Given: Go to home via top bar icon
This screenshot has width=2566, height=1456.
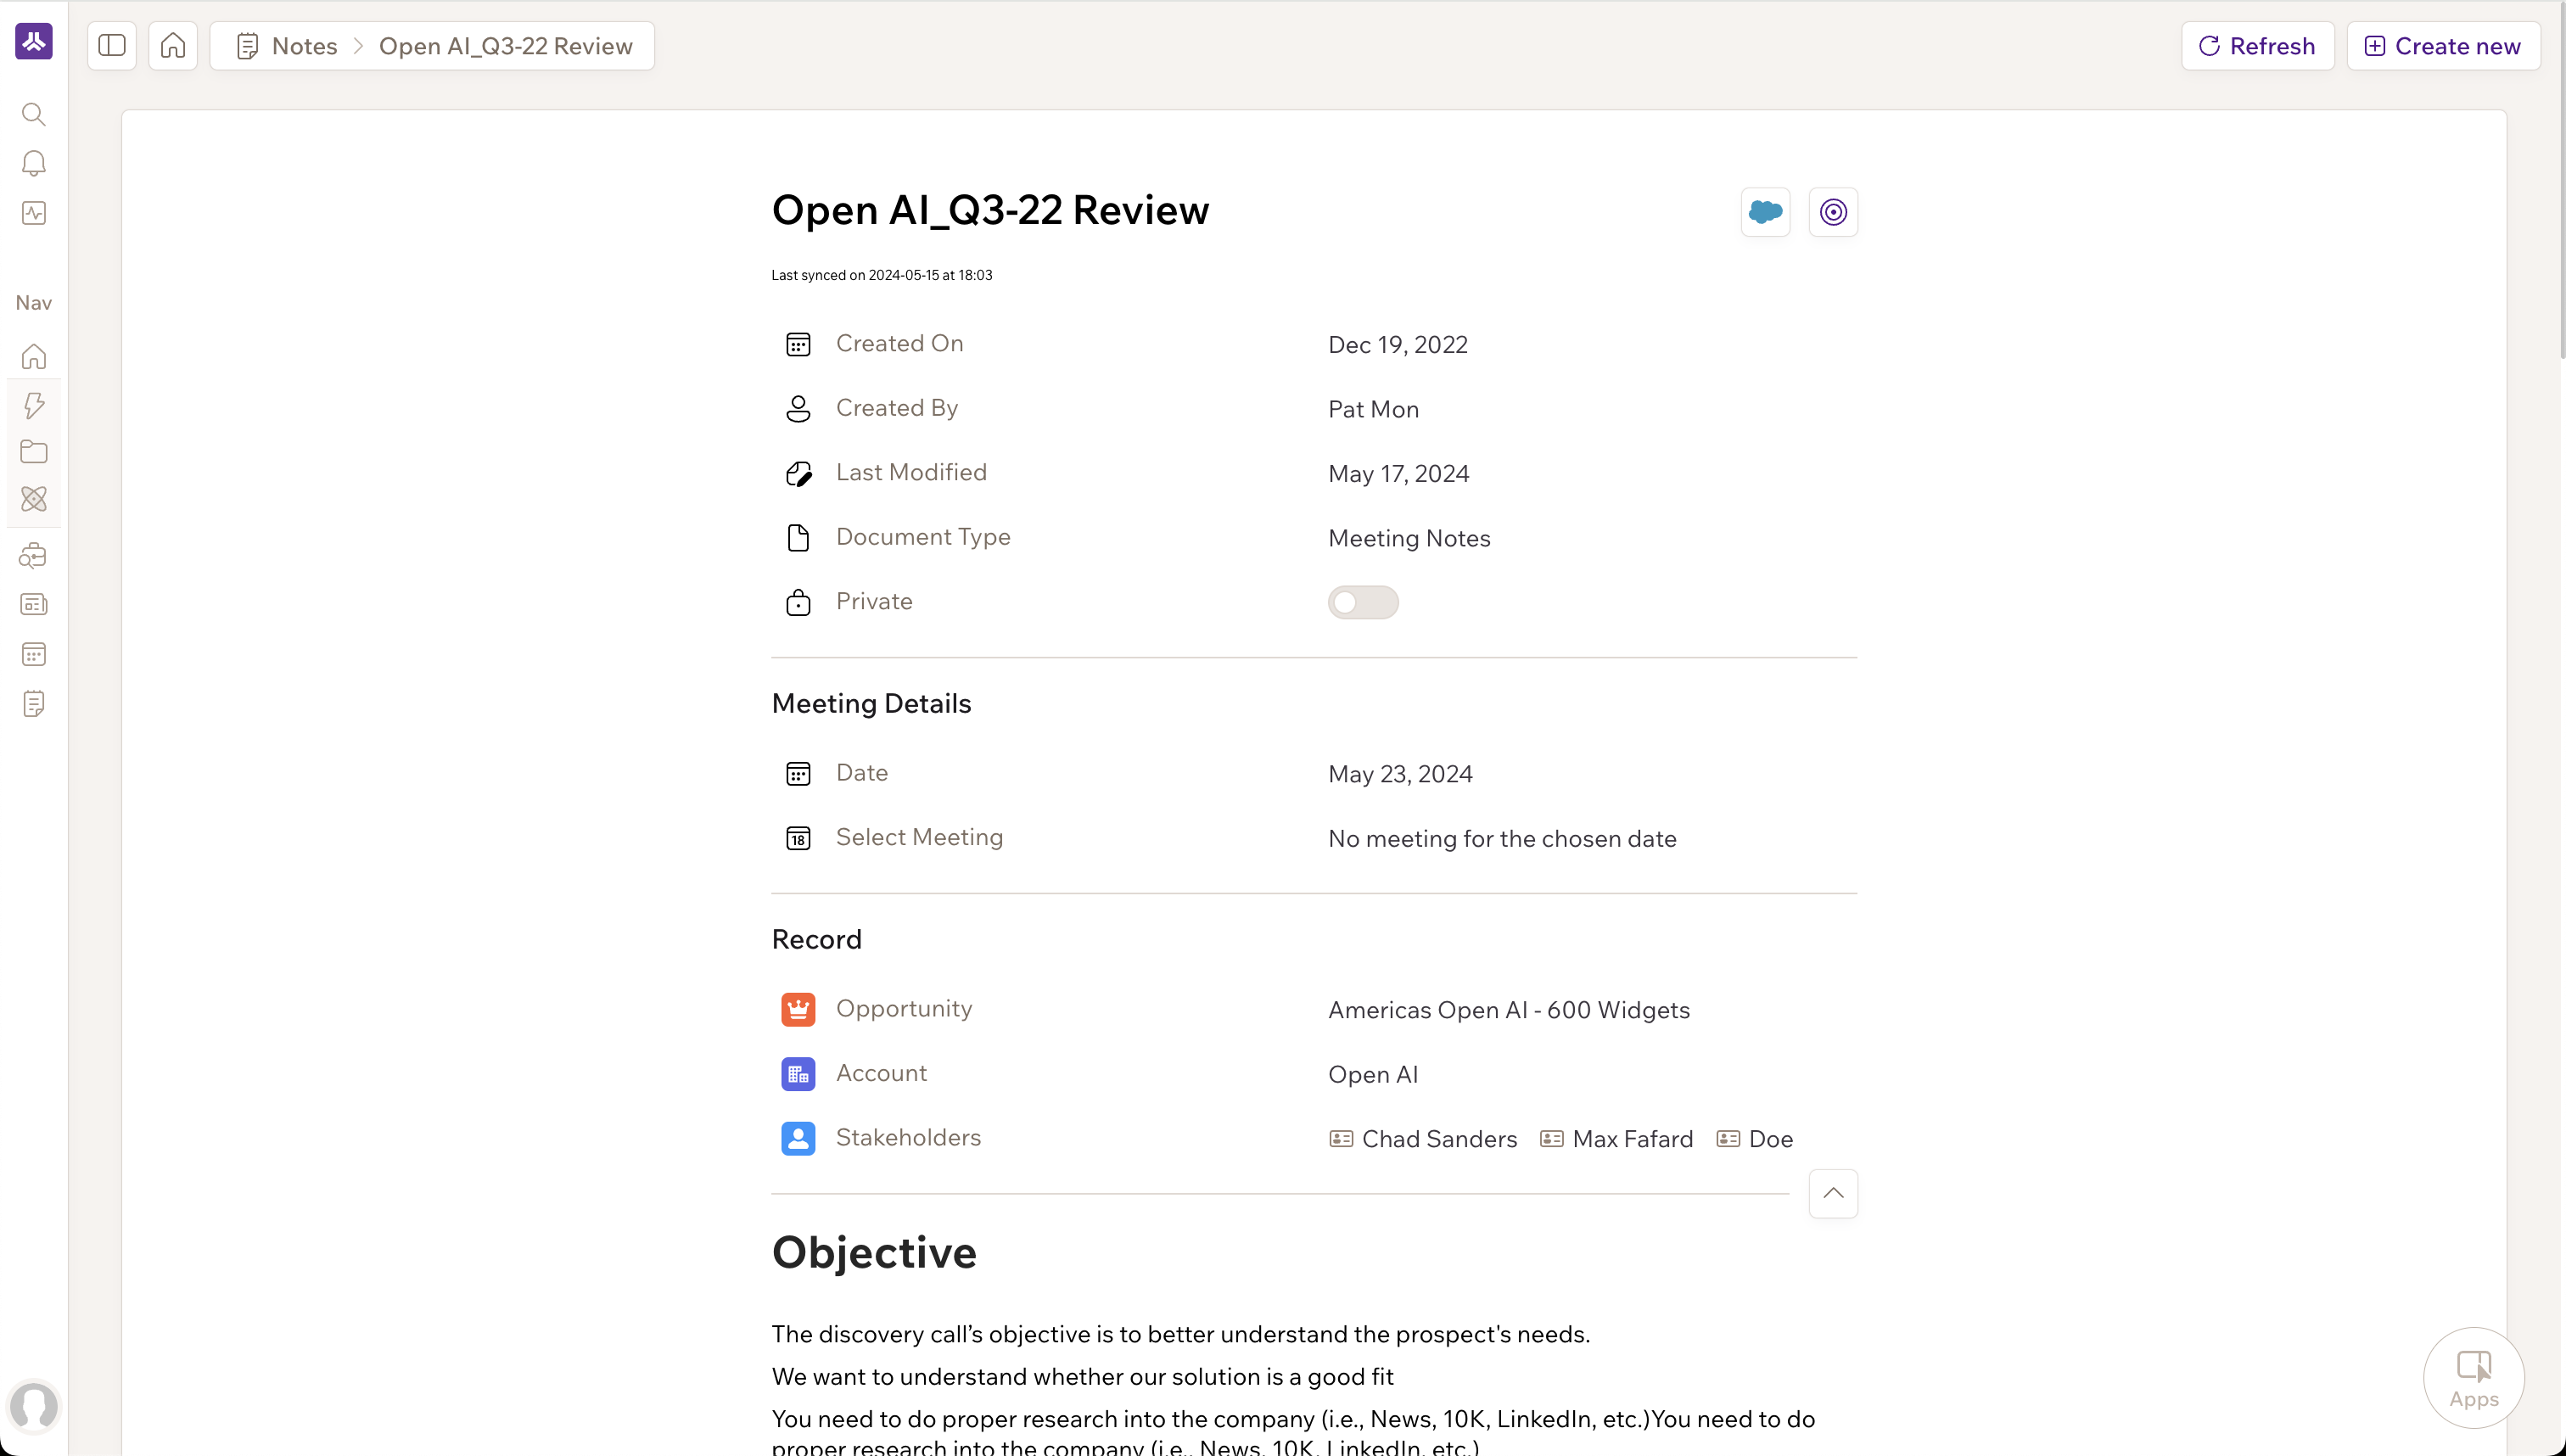Looking at the screenshot, I should 173,46.
